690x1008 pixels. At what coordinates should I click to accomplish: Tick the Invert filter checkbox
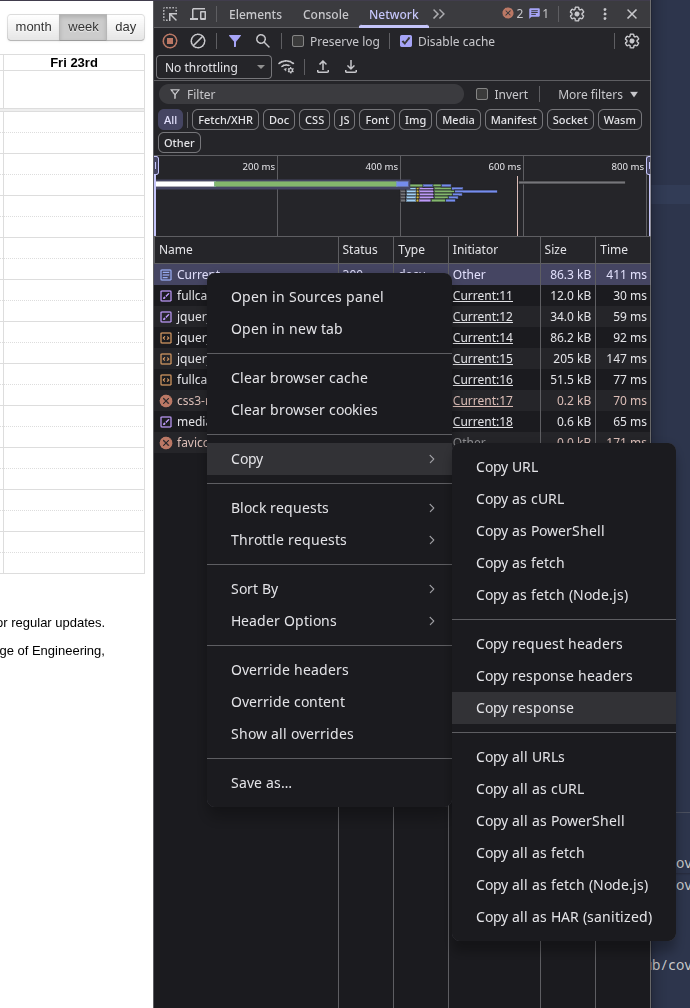point(482,94)
